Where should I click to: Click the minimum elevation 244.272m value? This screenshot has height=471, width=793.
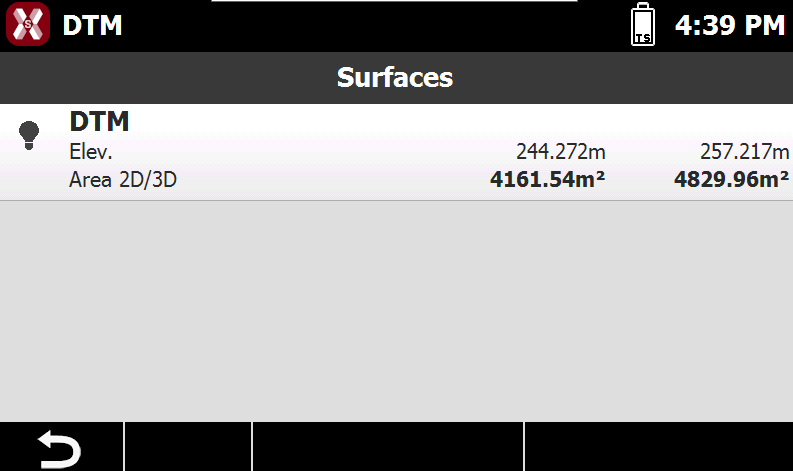pyautogui.click(x=560, y=151)
